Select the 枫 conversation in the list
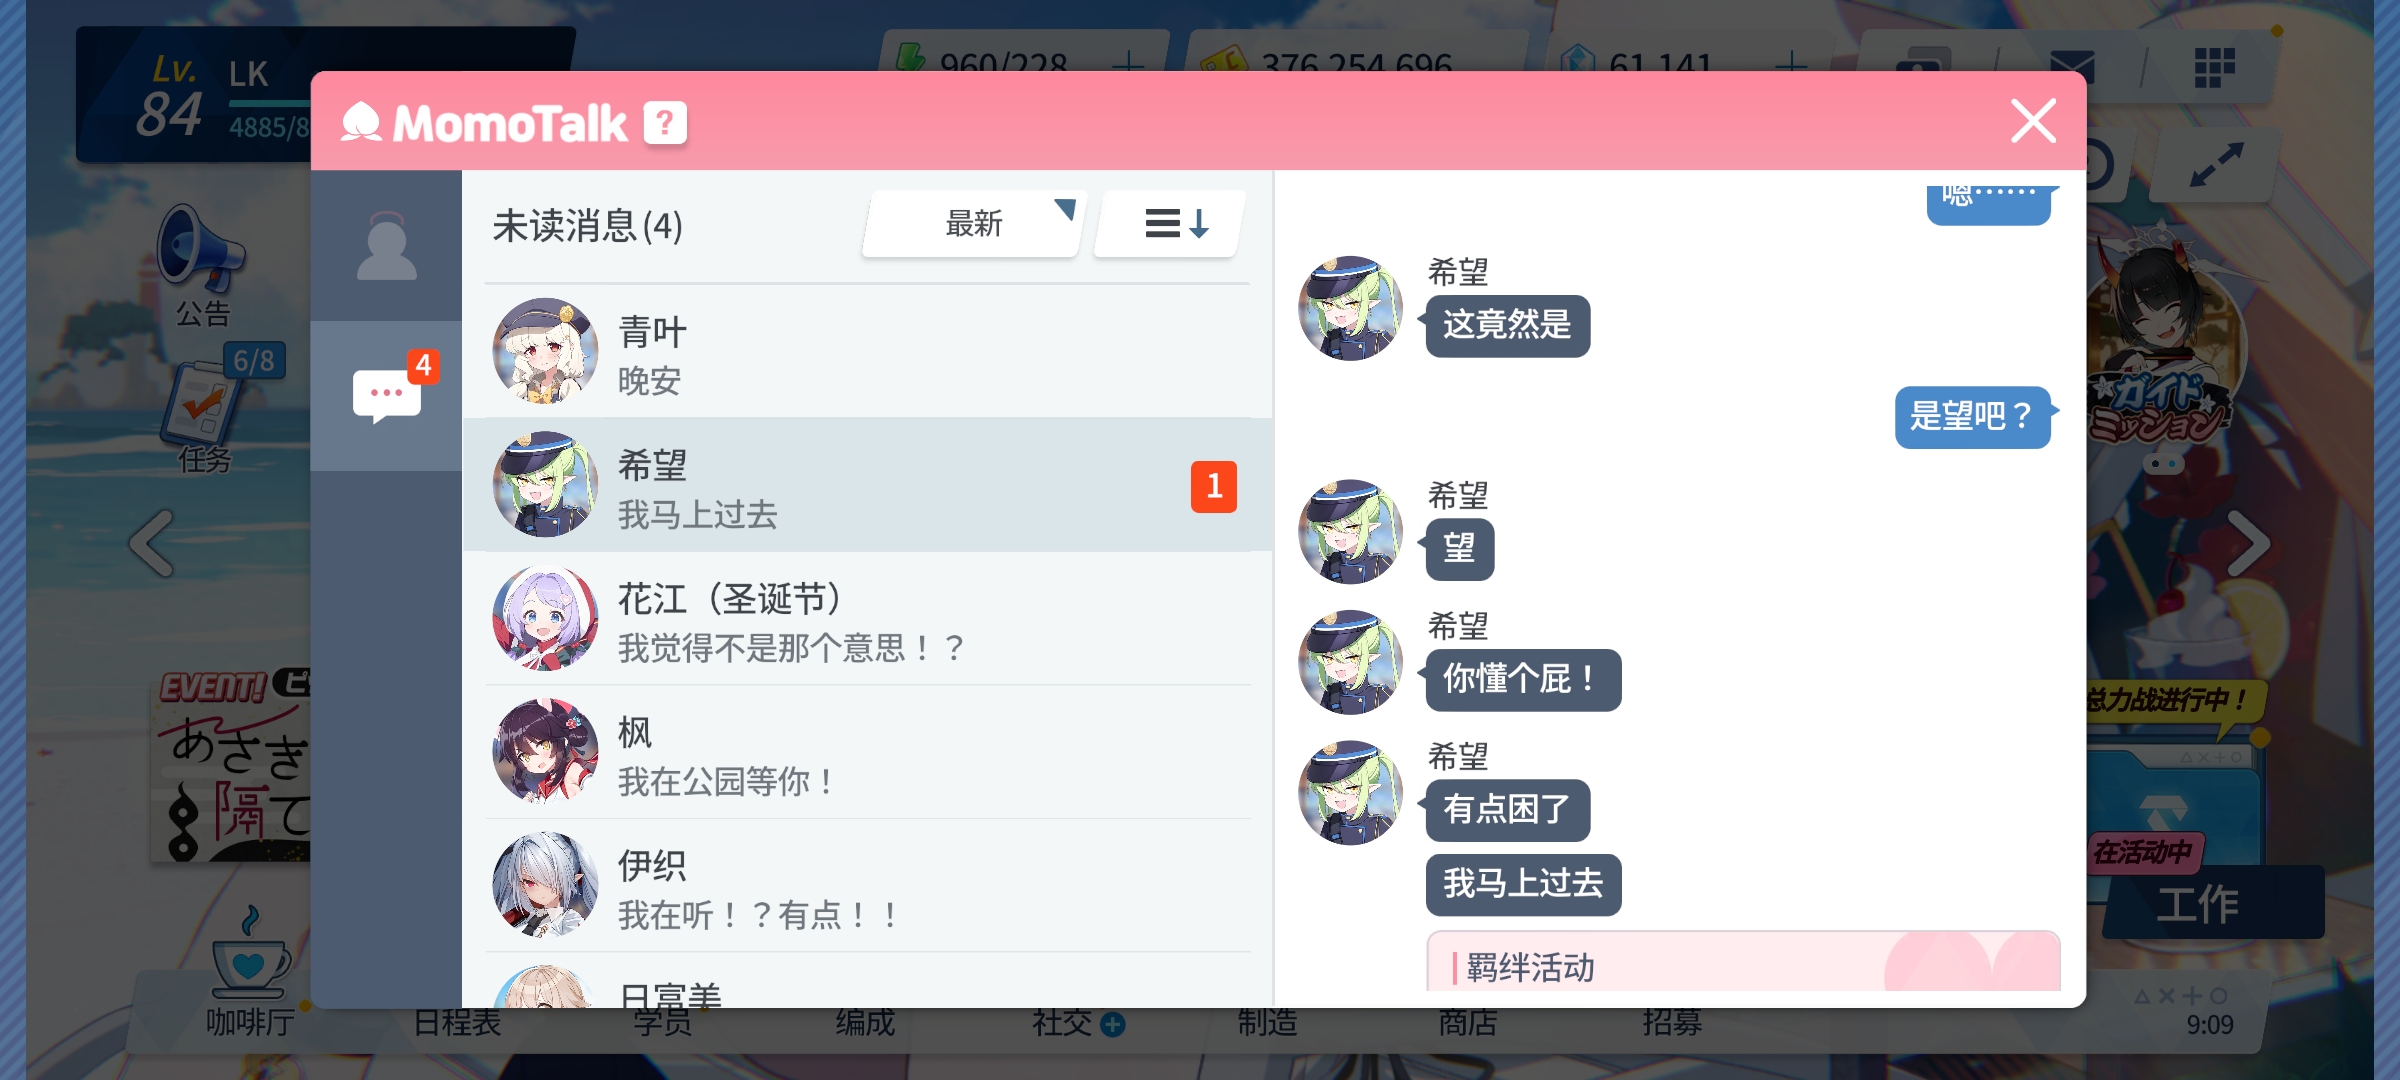This screenshot has height=1080, width=2400. [x=867, y=752]
